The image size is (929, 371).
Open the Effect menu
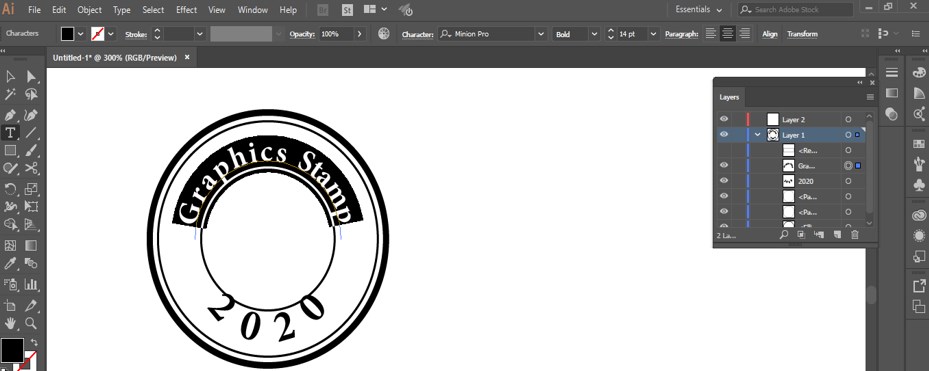(x=187, y=10)
